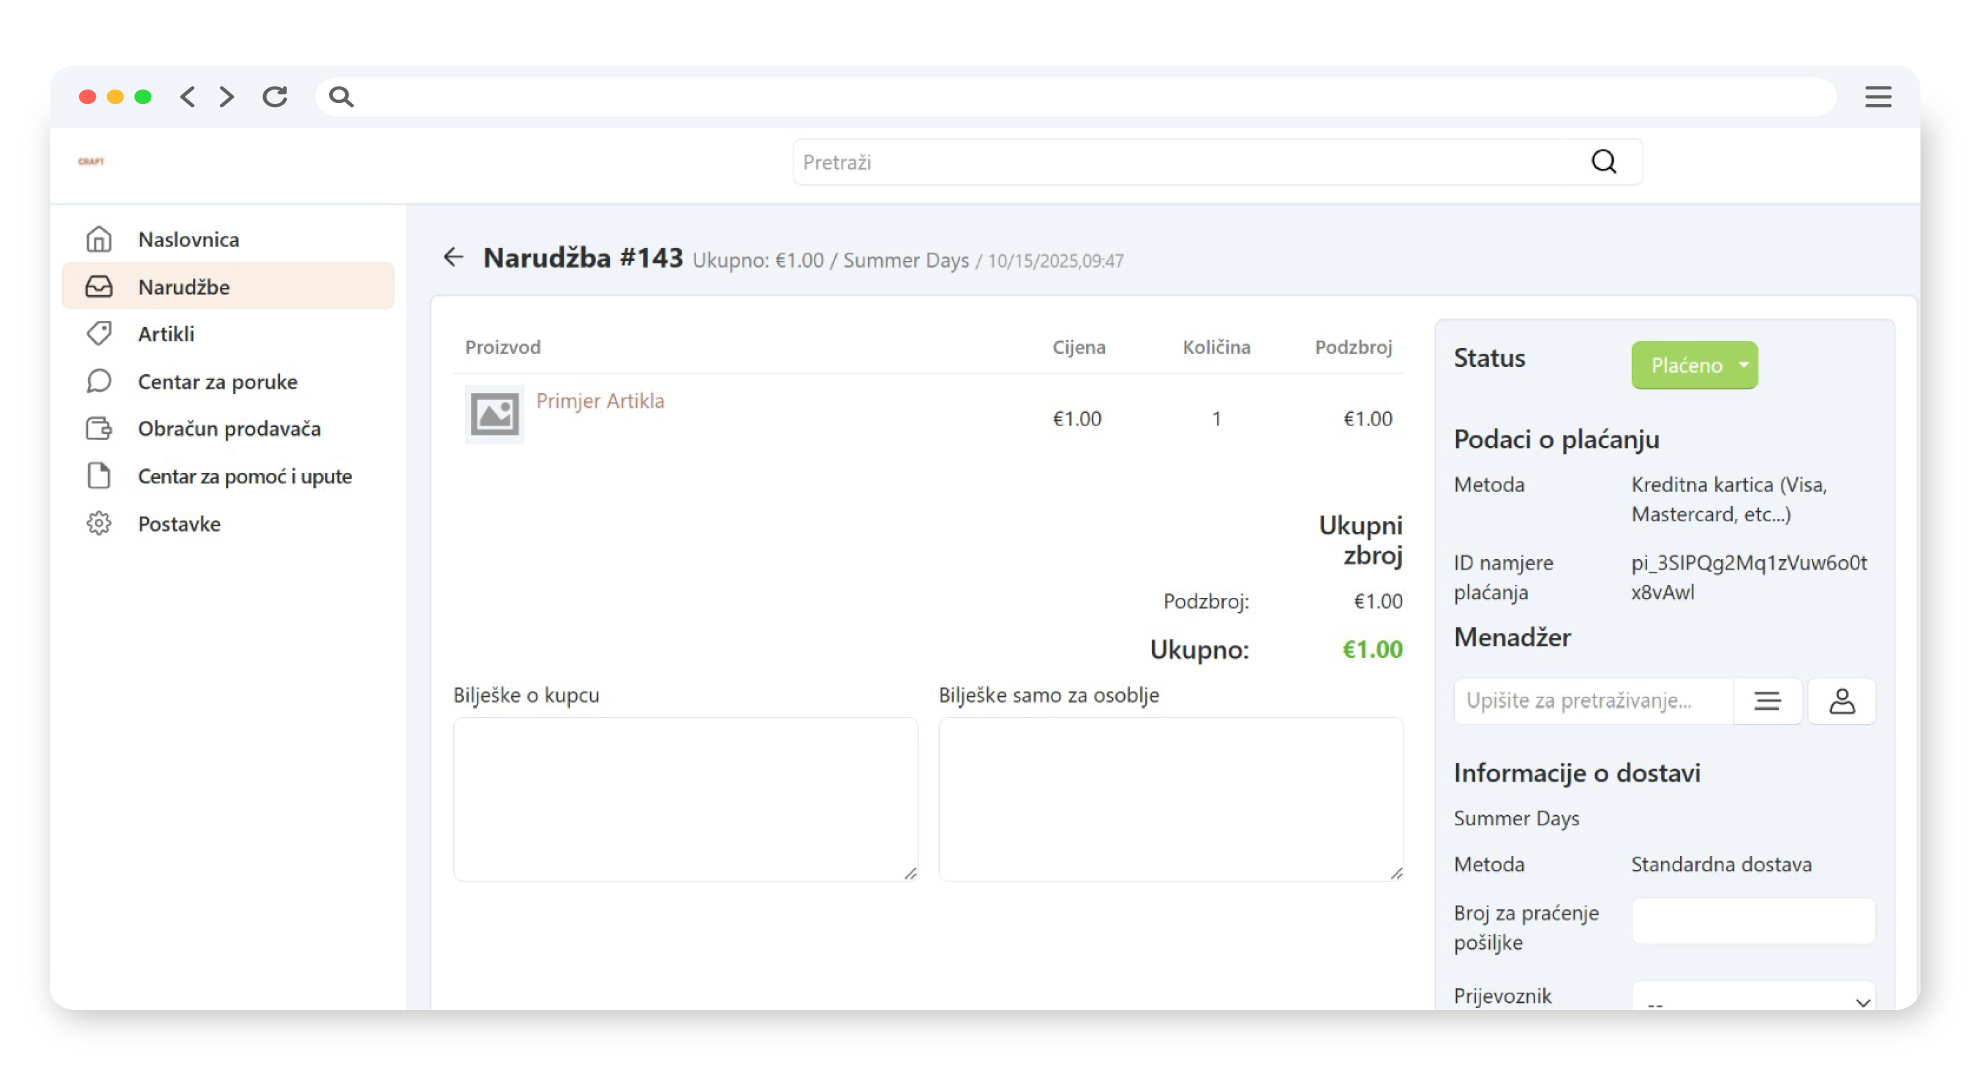This screenshot has width=1980, height=1074.
Task: Open the Plaćeno status dropdown
Action: (1694, 366)
